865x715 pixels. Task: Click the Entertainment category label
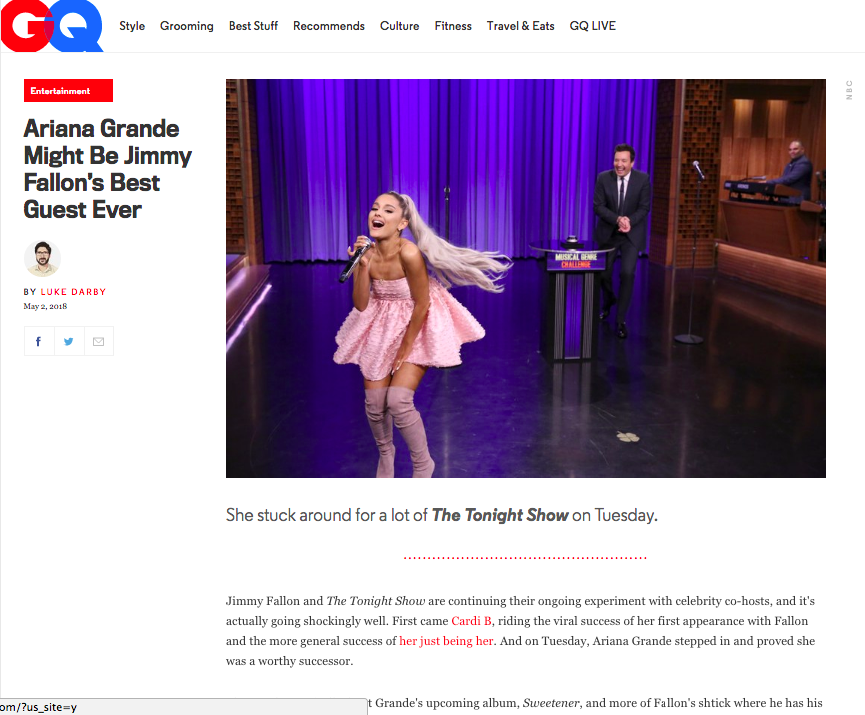67,90
